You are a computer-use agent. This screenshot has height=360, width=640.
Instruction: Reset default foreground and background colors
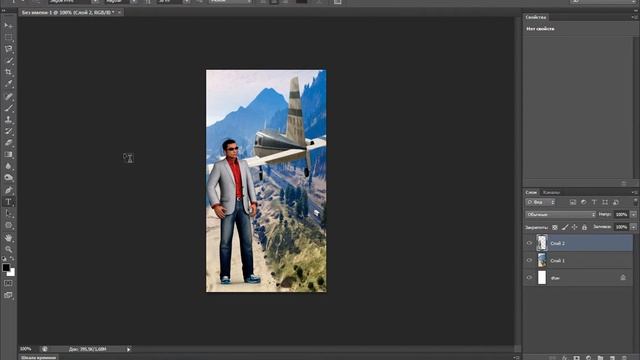[x=4, y=259]
